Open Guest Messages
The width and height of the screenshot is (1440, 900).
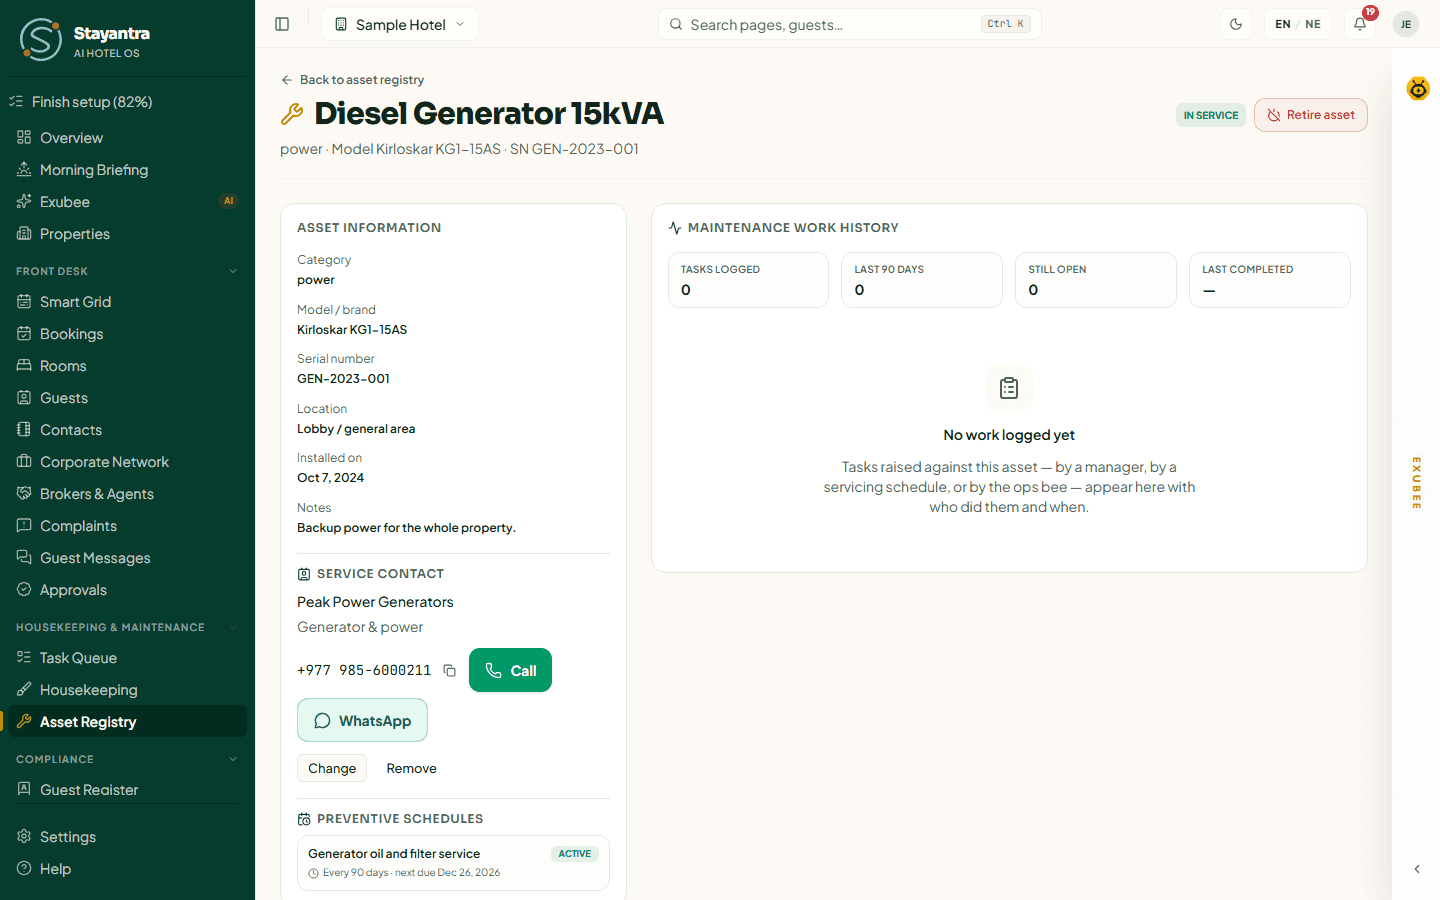click(x=127, y=558)
